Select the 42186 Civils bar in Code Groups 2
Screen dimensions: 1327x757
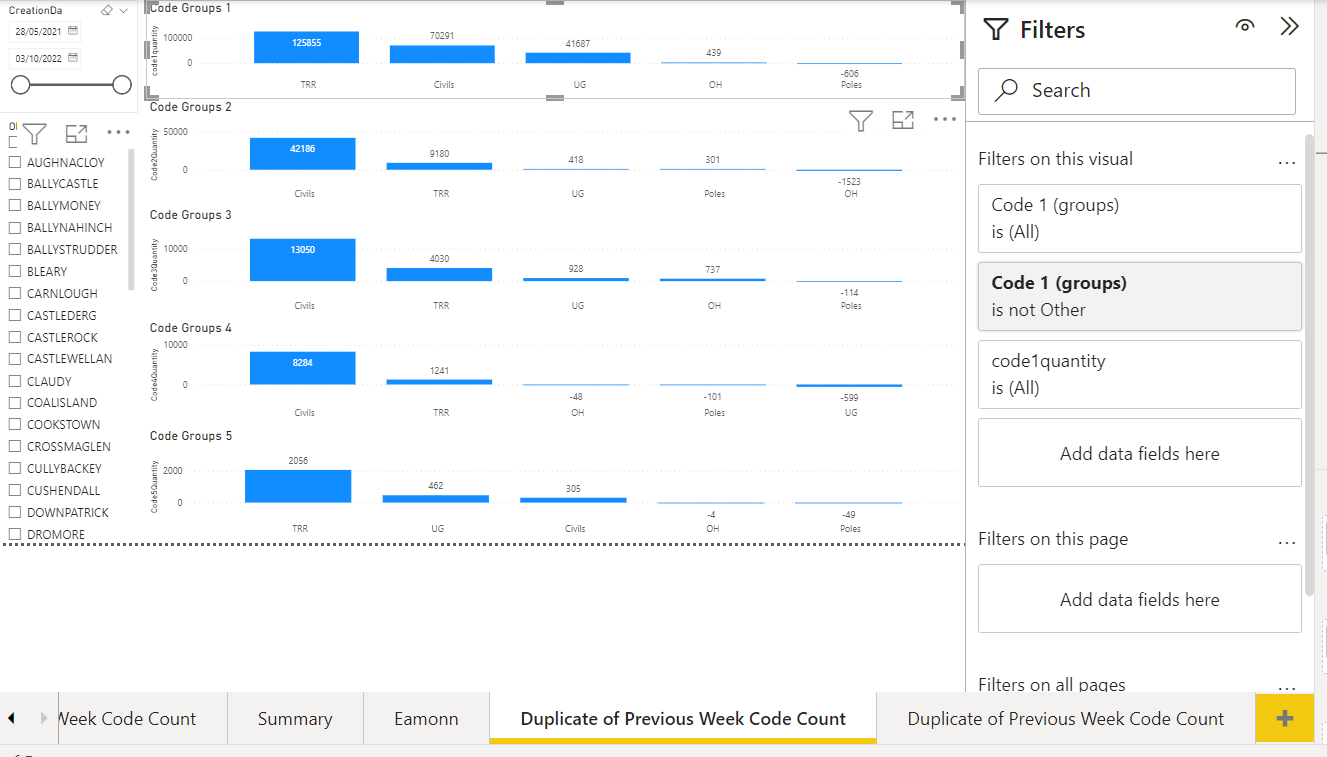303,154
